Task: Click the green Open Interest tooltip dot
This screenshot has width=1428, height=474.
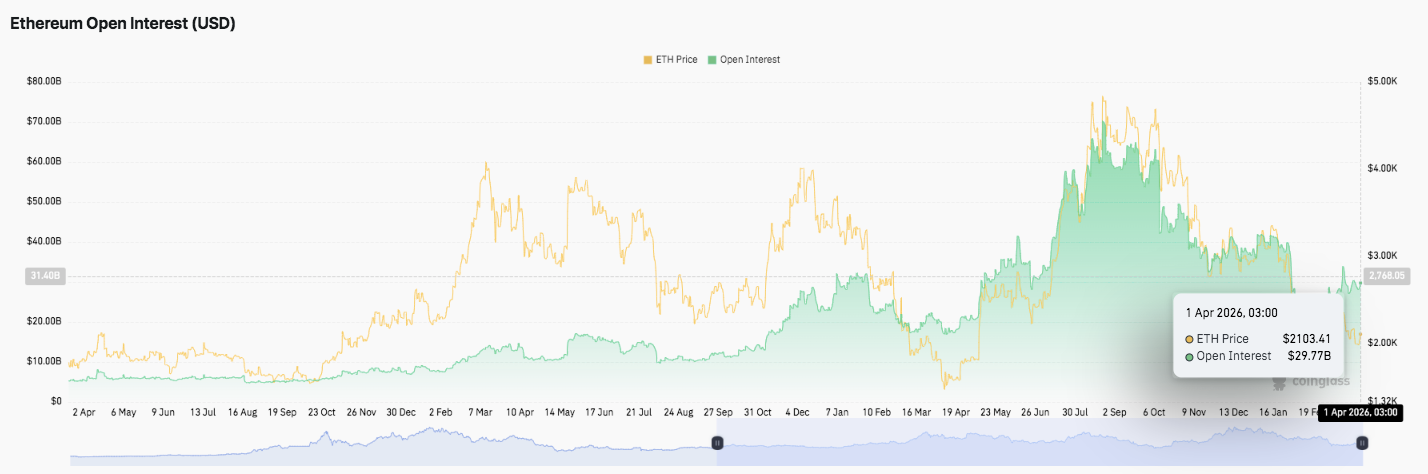Action: pyautogui.click(x=1189, y=356)
